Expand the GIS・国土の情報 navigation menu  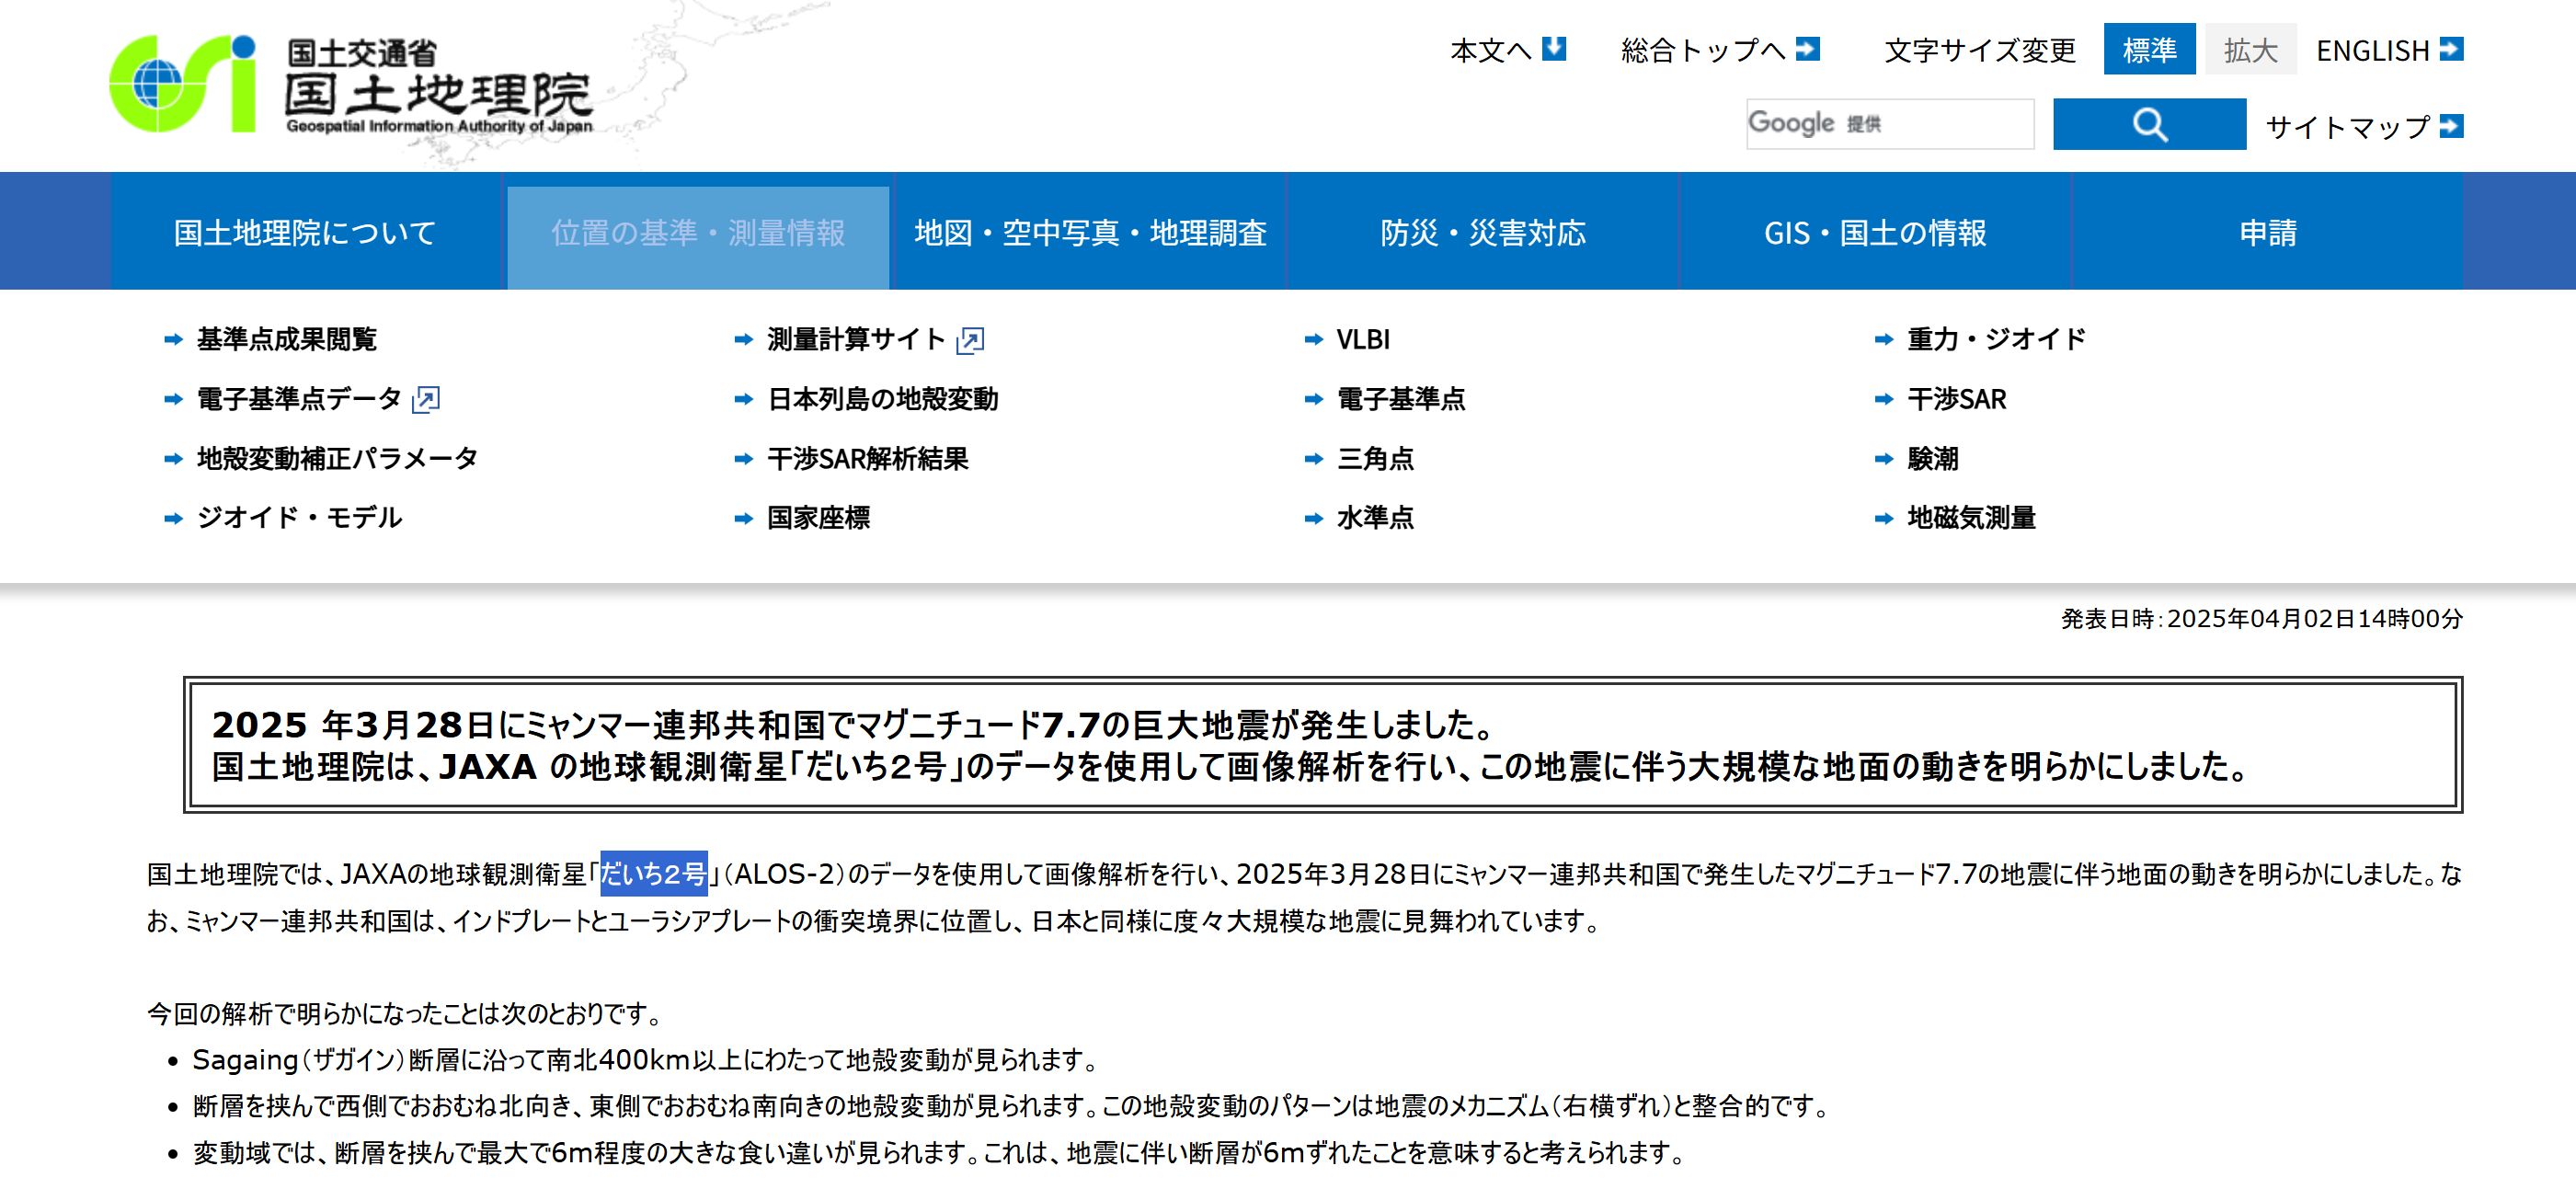(x=1874, y=233)
